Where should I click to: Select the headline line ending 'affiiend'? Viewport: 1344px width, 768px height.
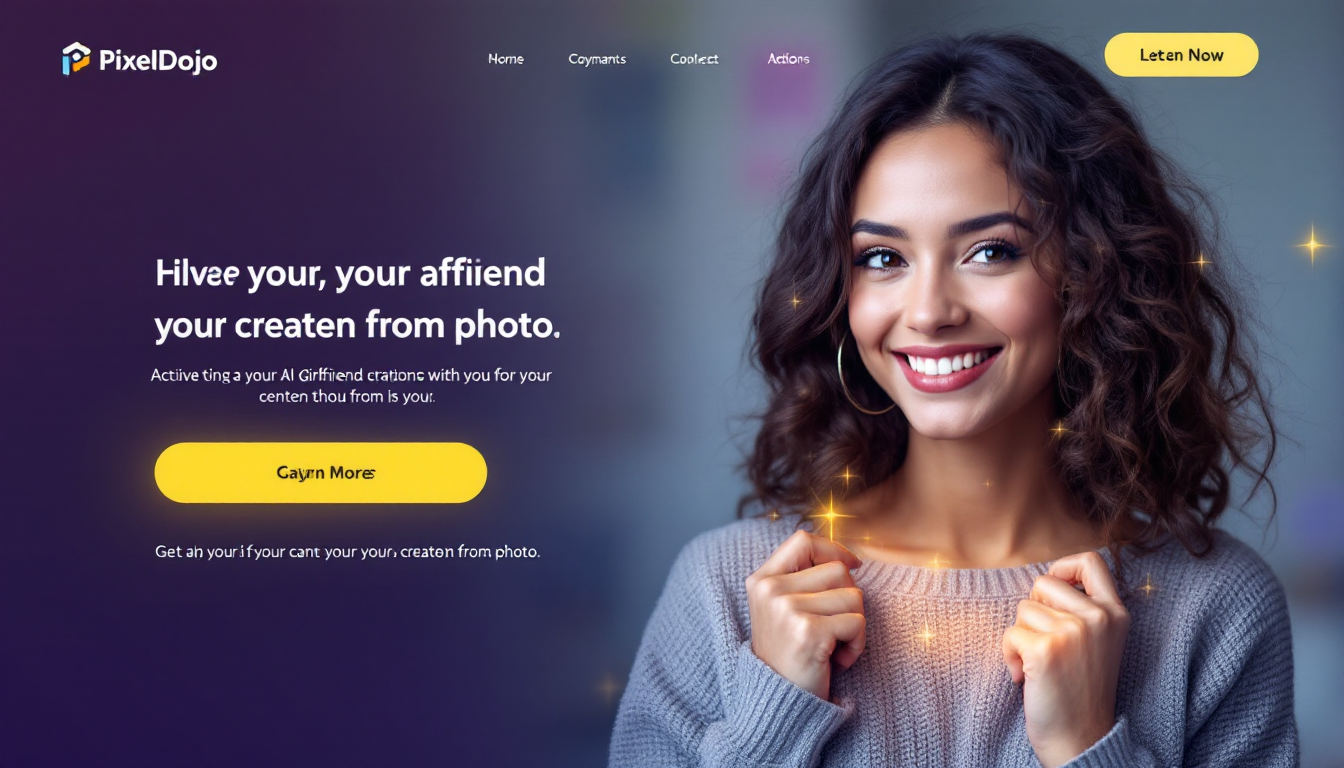click(351, 273)
